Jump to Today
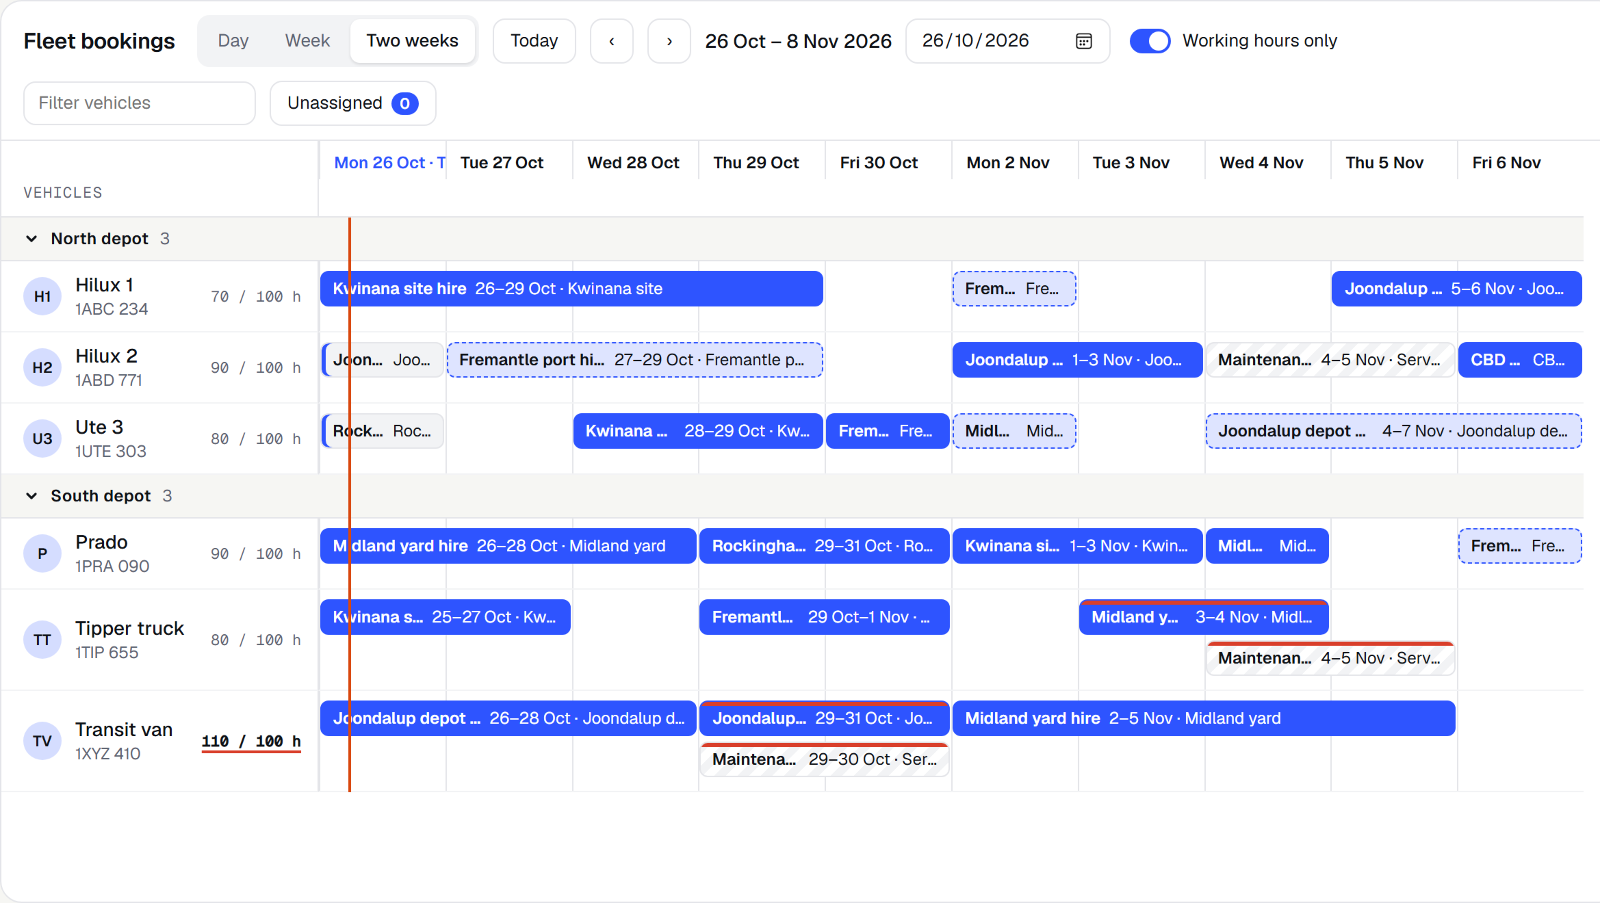Viewport: 1600px width, 903px height. click(x=534, y=41)
